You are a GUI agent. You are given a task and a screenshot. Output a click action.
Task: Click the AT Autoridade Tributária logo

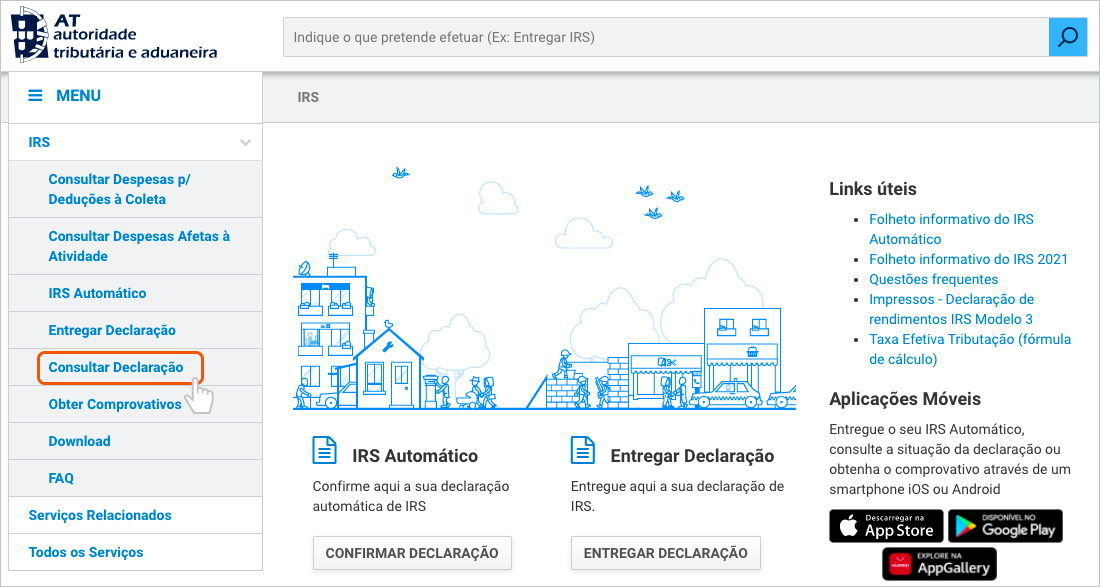(113, 36)
